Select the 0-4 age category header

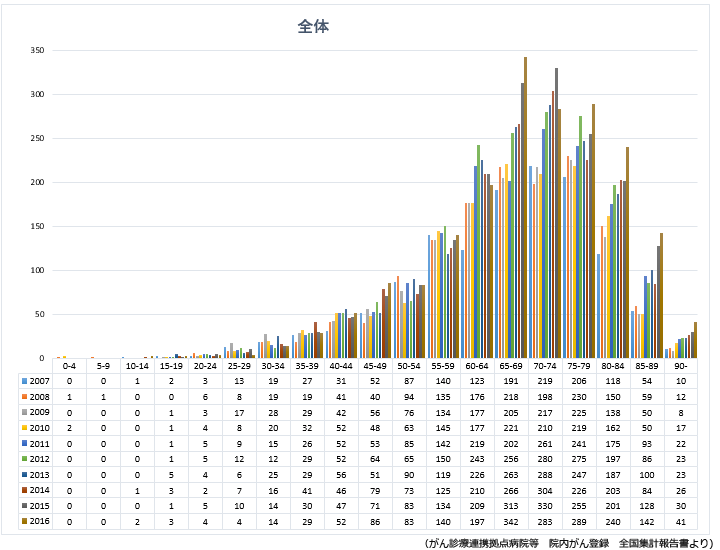pyautogui.click(x=69, y=367)
